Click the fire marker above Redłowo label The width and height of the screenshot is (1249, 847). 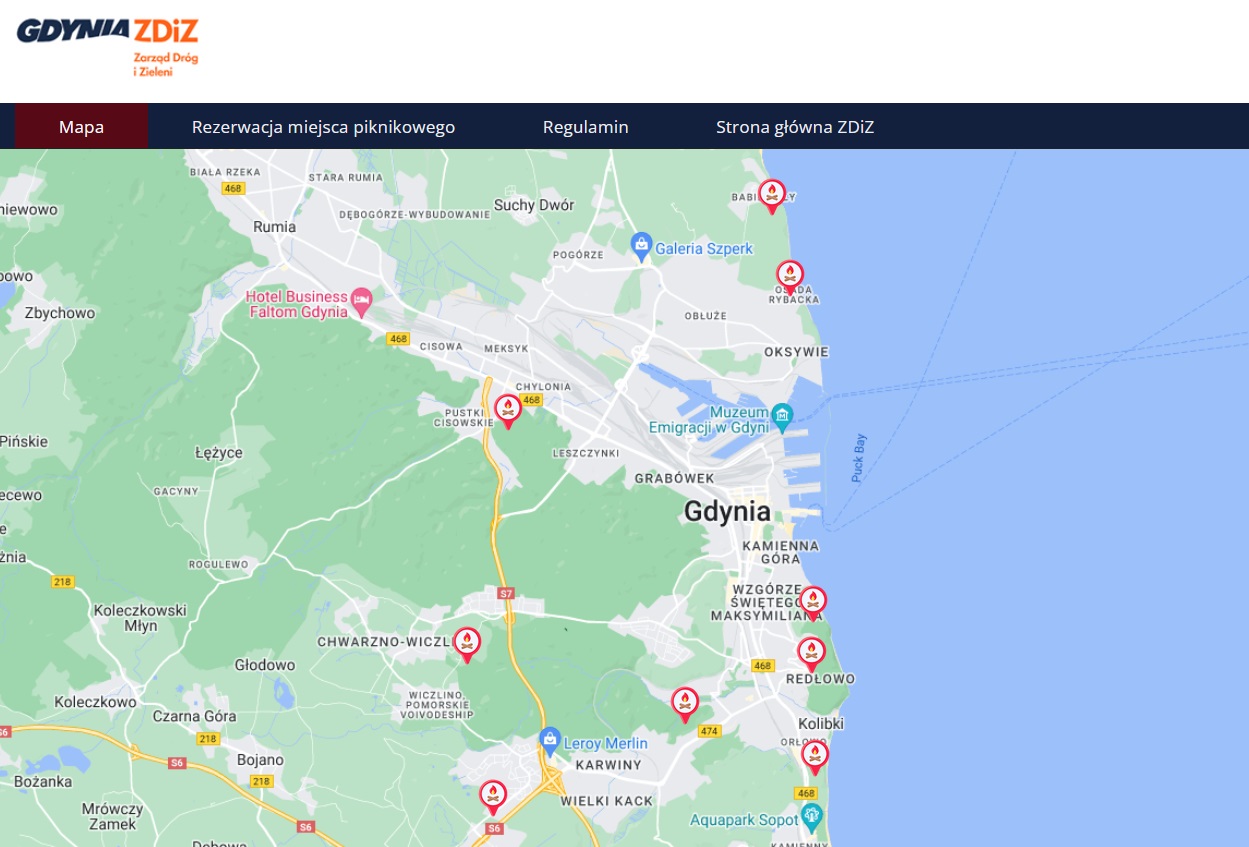click(x=811, y=653)
